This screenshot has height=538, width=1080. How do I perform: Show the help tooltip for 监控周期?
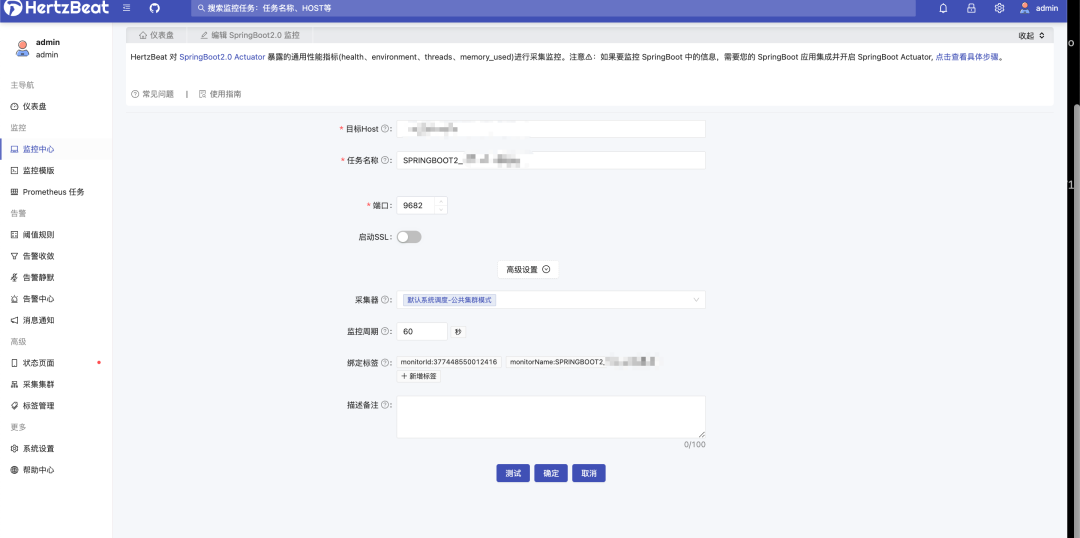pyautogui.click(x=385, y=331)
